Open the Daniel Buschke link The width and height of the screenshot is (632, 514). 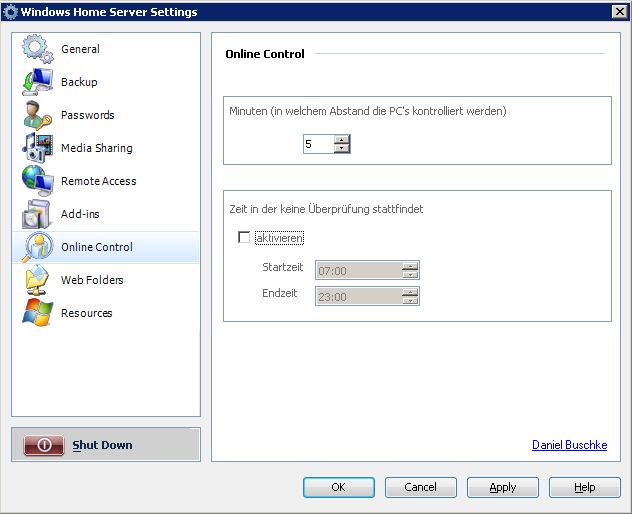tap(570, 445)
